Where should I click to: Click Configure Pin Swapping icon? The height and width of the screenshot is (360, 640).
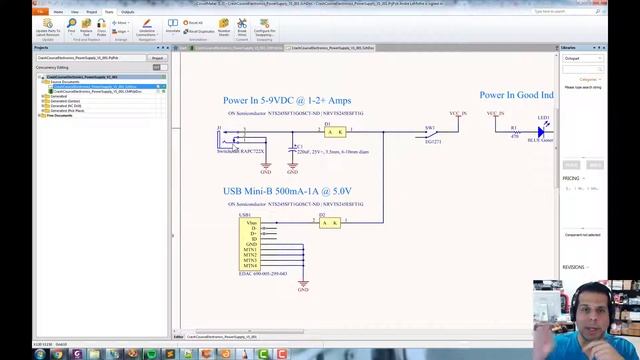(264, 28)
